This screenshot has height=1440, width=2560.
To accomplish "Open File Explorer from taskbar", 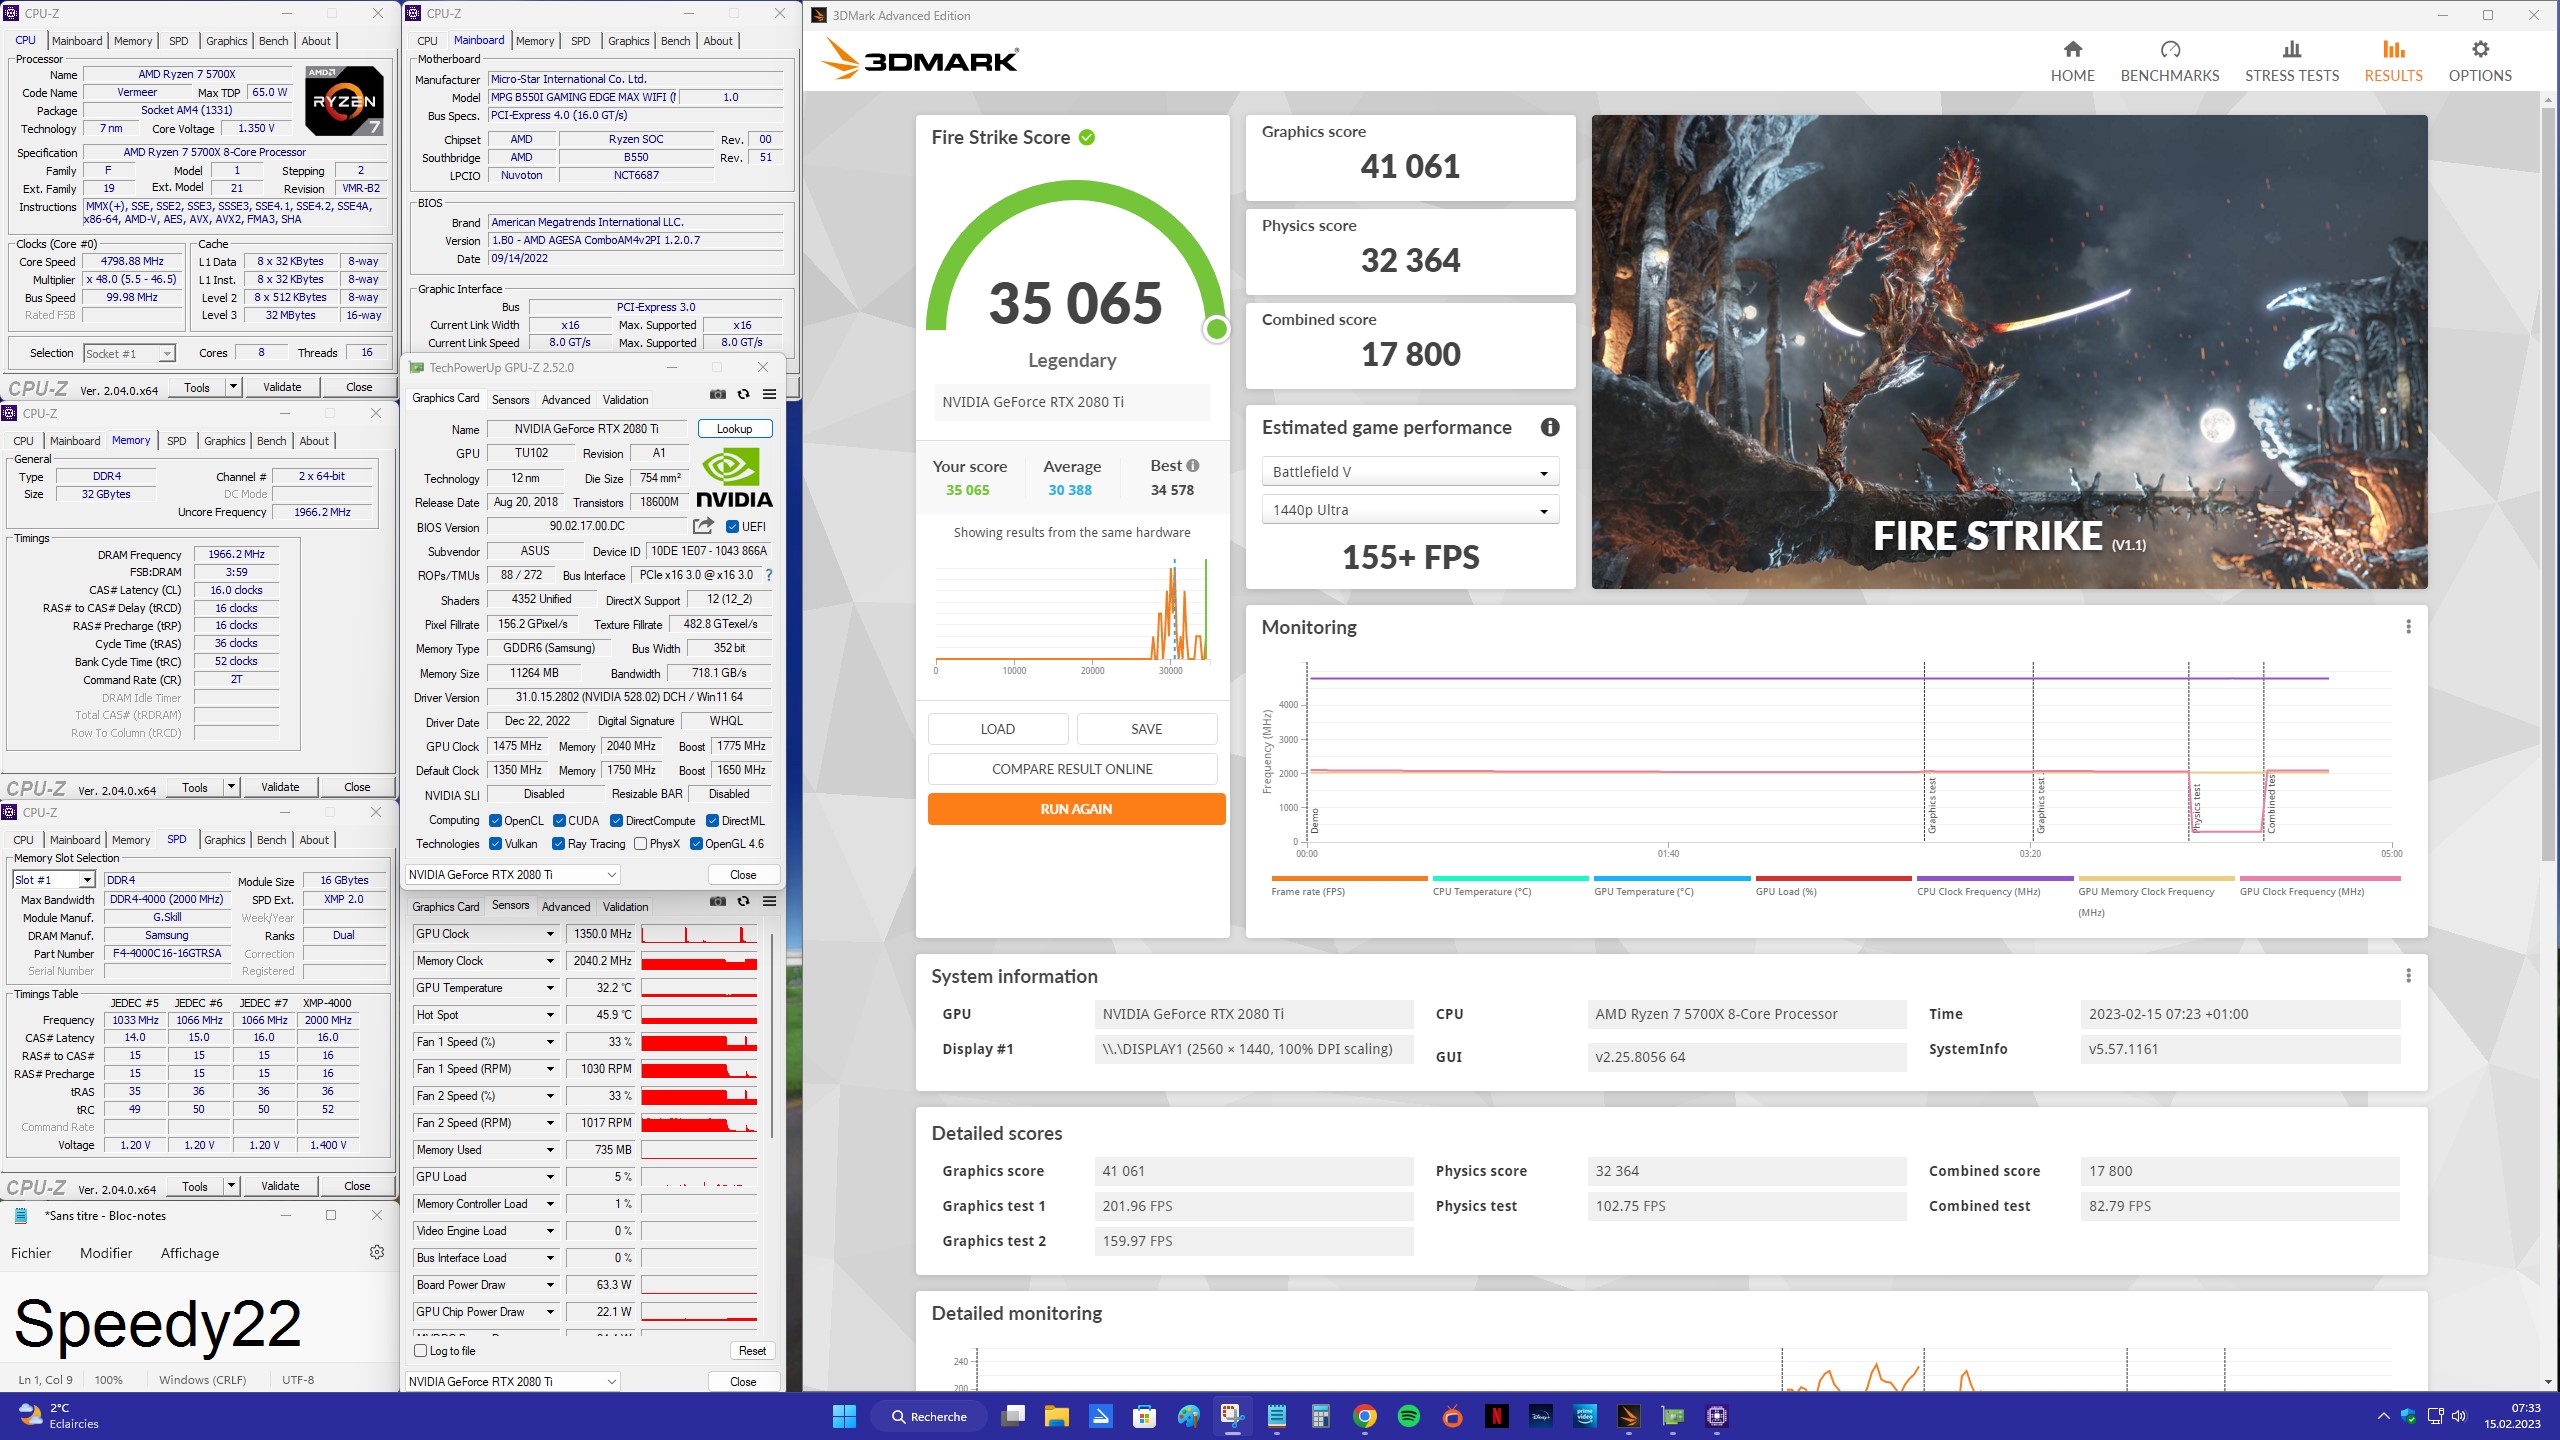I will tap(1057, 1416).
